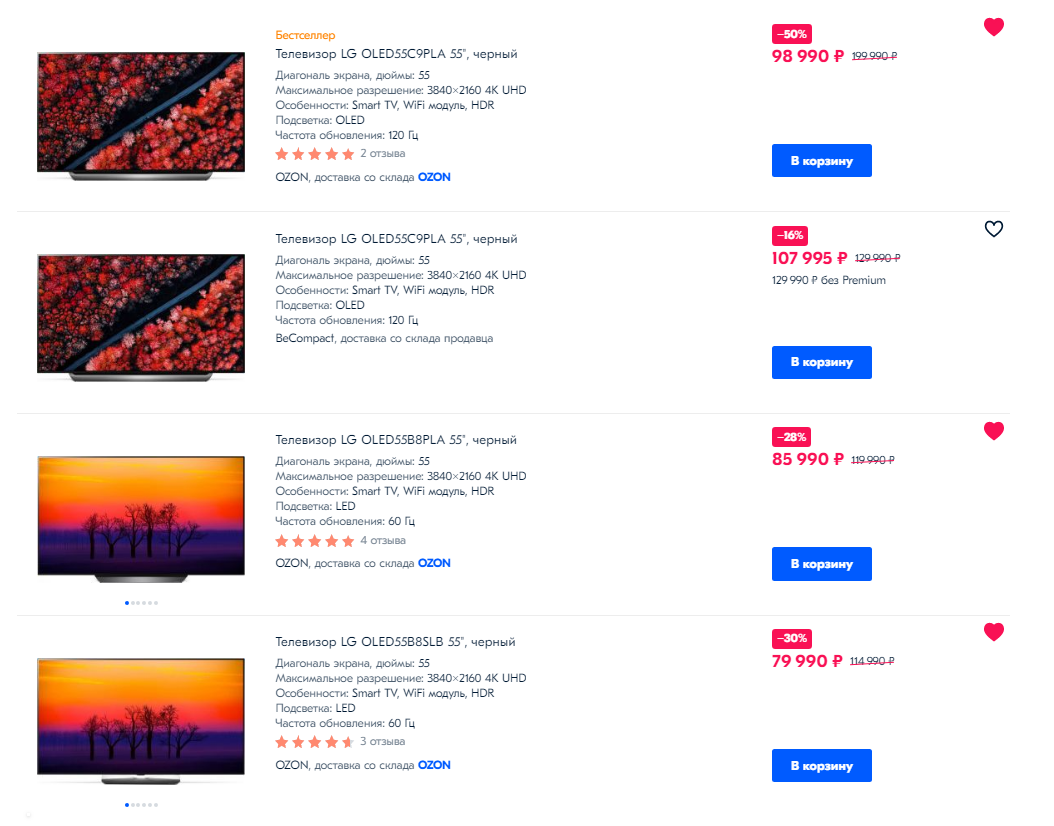1054x826 pixels.
Task: Click star rating of OLED55B8SLB
Action: pyautogui.click(x=314, y=742)
